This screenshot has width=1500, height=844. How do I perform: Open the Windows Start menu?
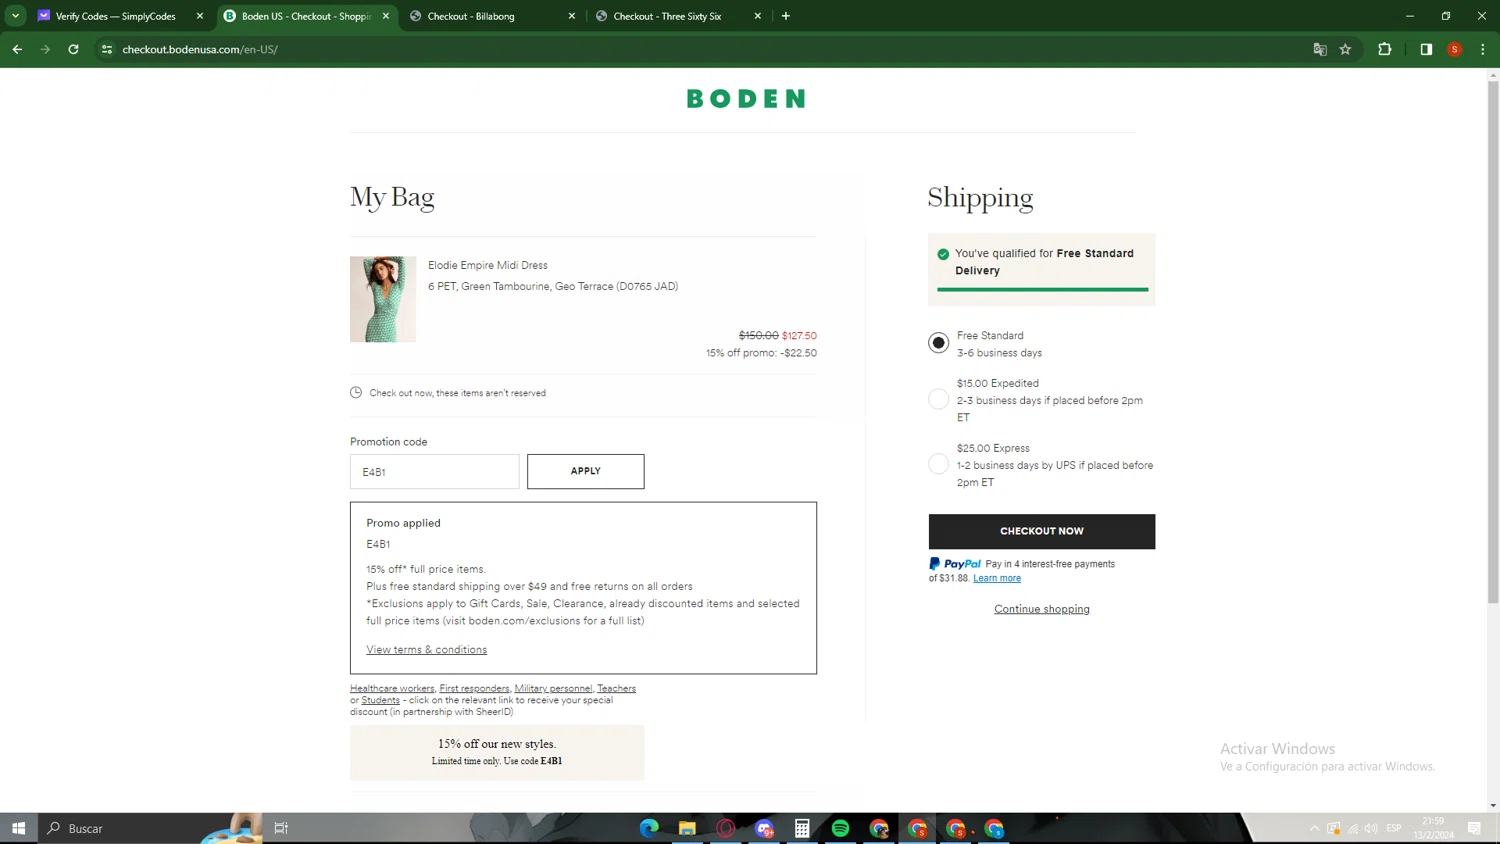(18, 828)
